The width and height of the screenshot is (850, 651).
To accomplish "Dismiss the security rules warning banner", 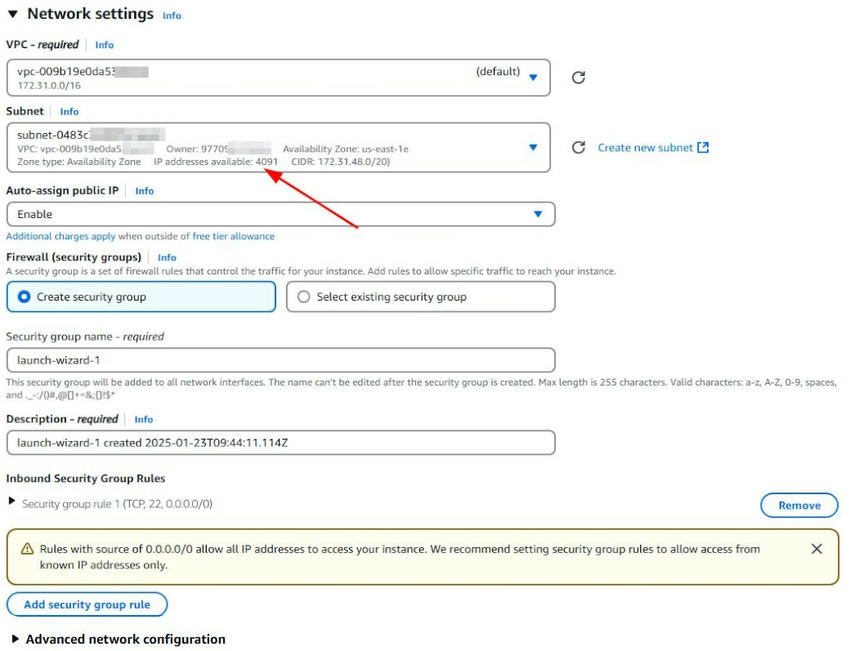I will coord(817,548).
